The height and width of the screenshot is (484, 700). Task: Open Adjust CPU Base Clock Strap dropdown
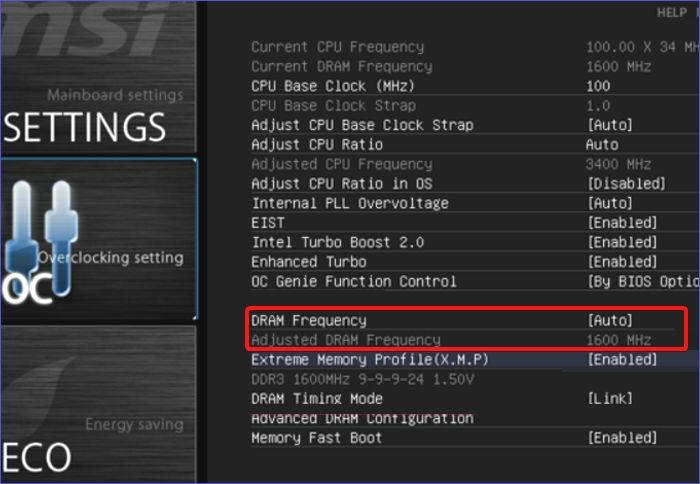(x=610, y=125)
